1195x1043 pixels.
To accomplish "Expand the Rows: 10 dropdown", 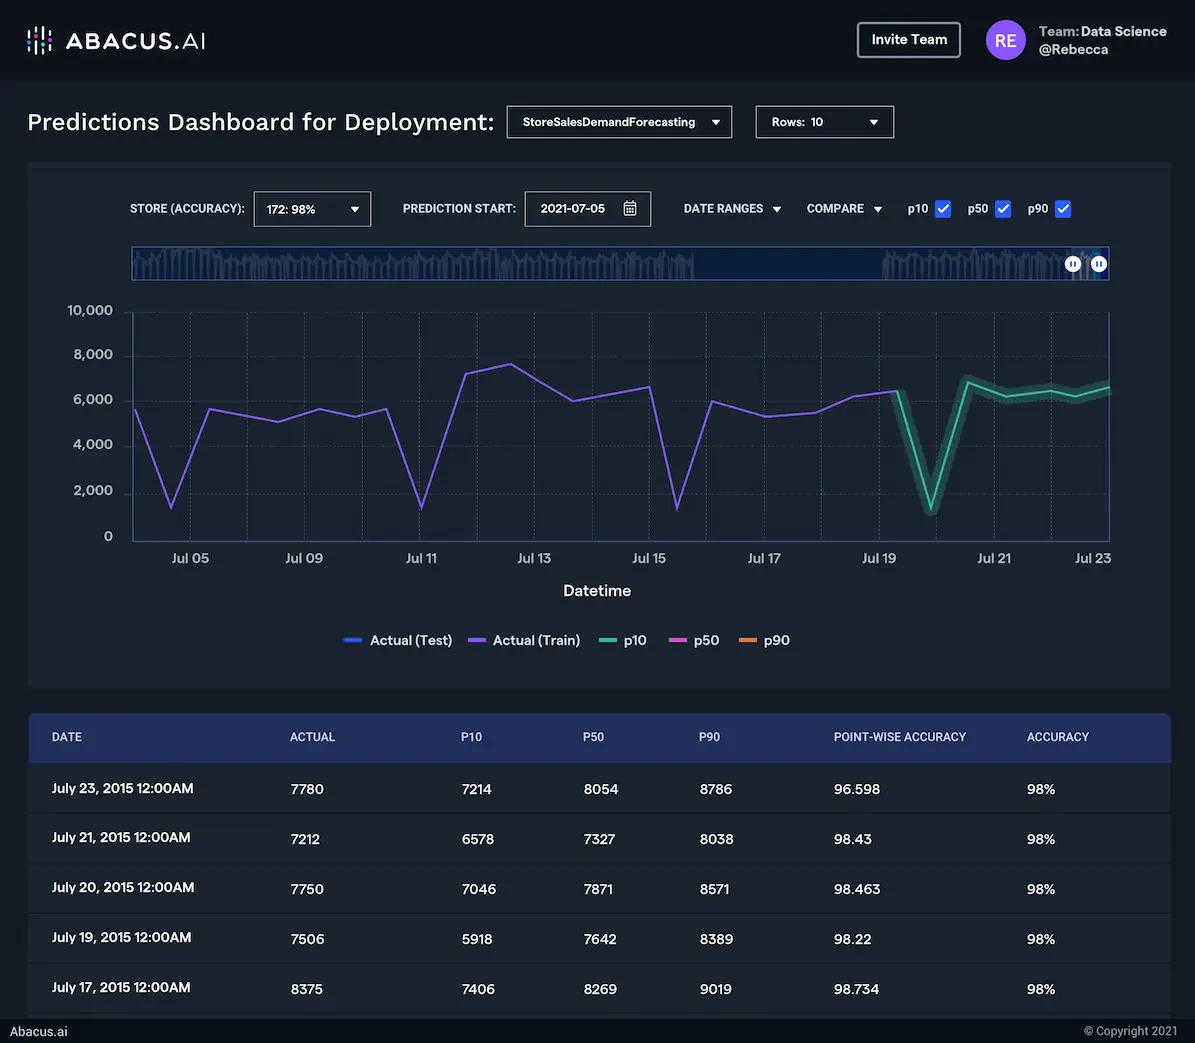I will tap(824, 122).
